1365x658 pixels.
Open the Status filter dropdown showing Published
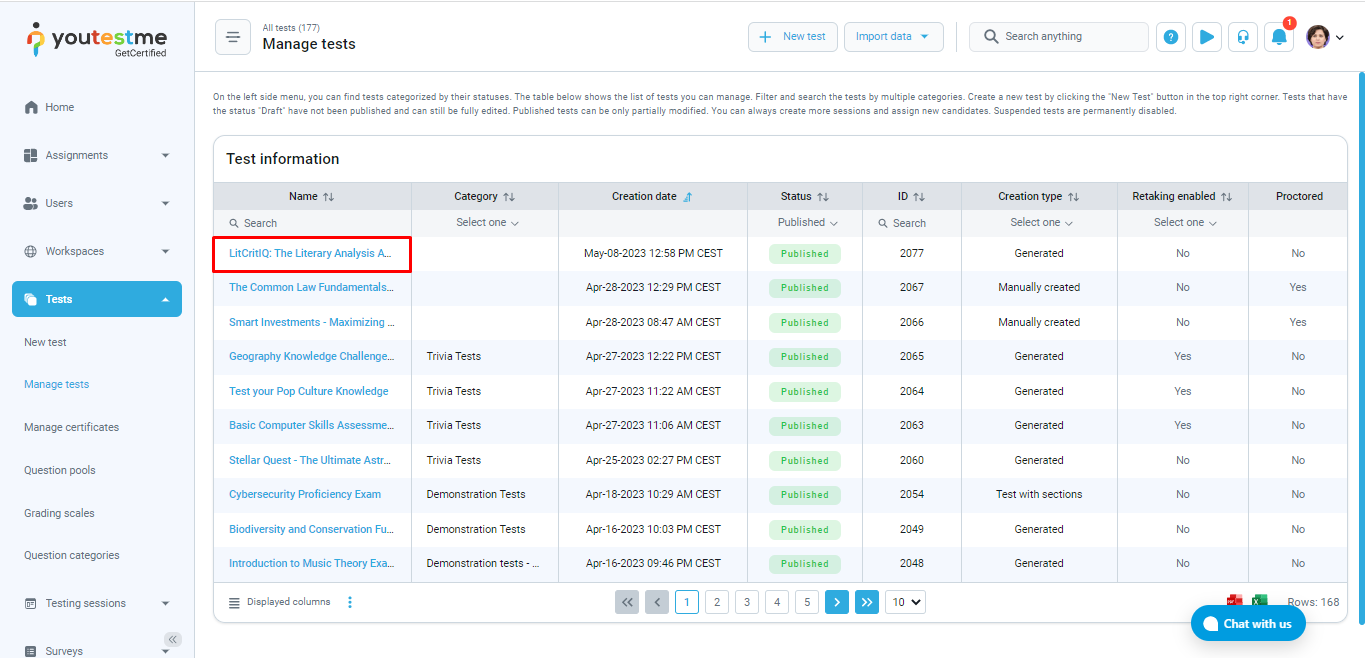point(807,223)
